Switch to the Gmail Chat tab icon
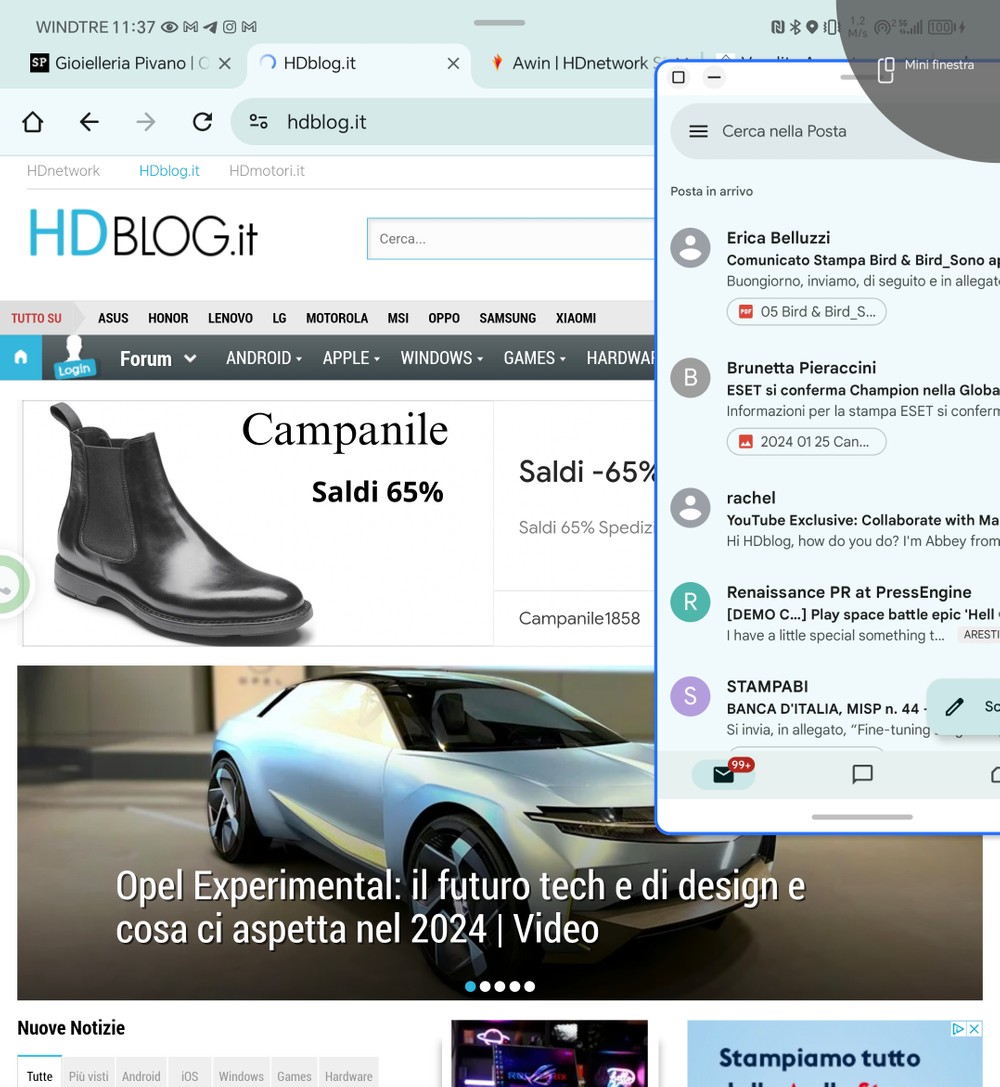 [862, 774]
